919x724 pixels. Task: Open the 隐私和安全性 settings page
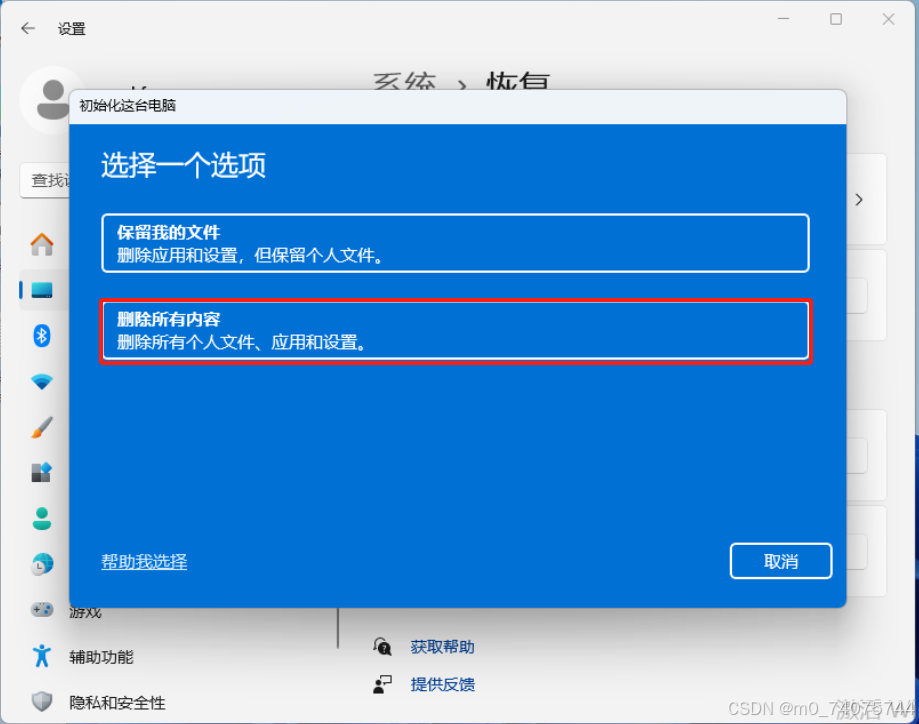[x=117, y=702]
